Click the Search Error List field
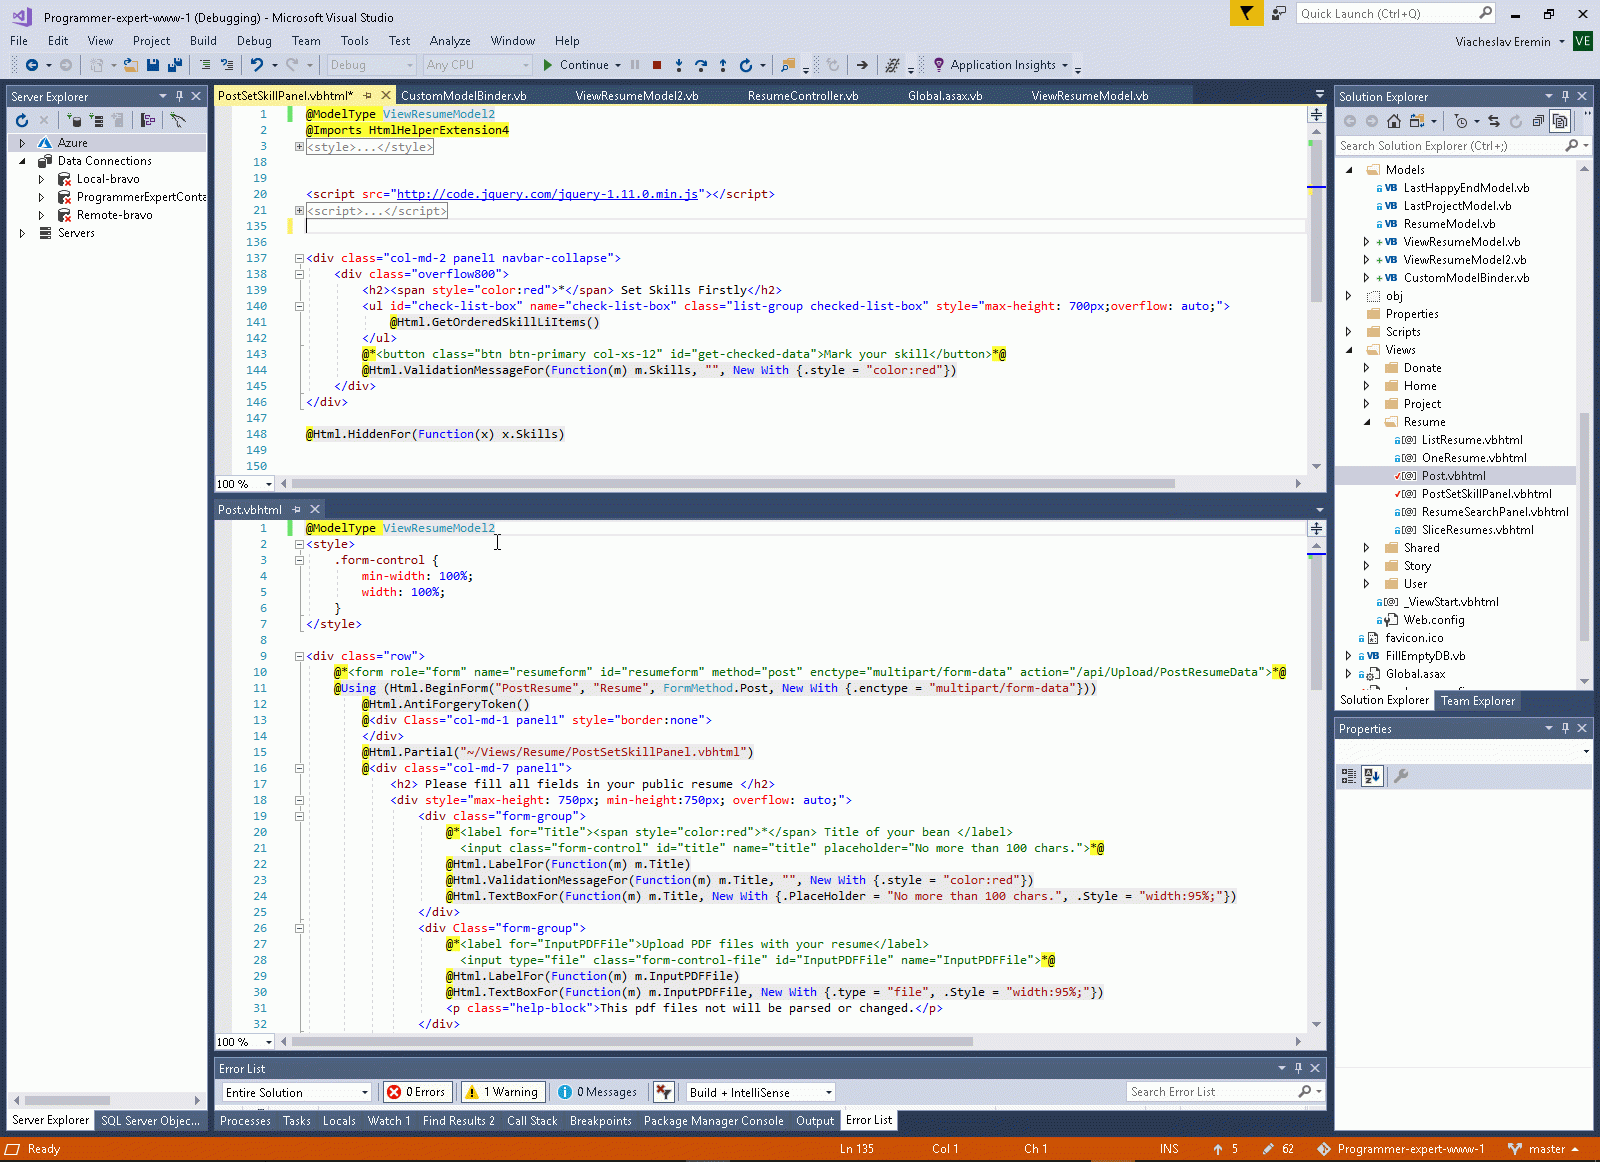 [1211, 1092]
